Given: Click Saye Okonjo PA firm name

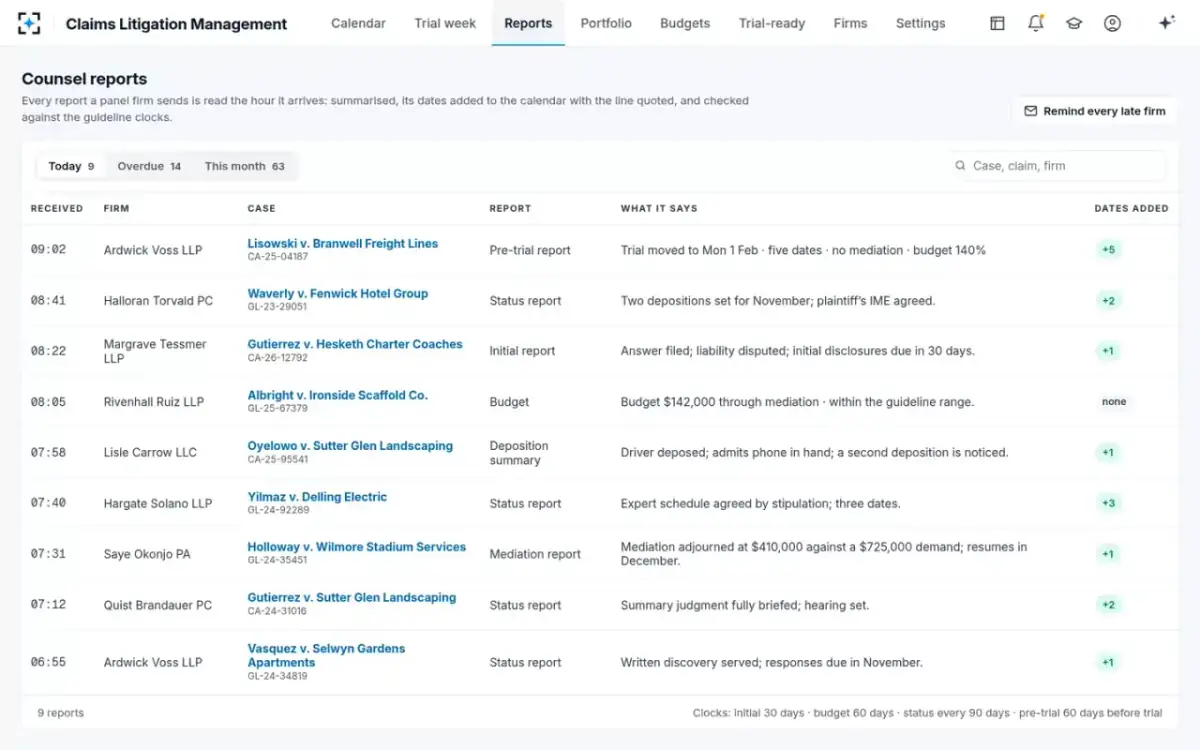Looking at the screenshot, I should pyautogui.click(x=147, y=554).
